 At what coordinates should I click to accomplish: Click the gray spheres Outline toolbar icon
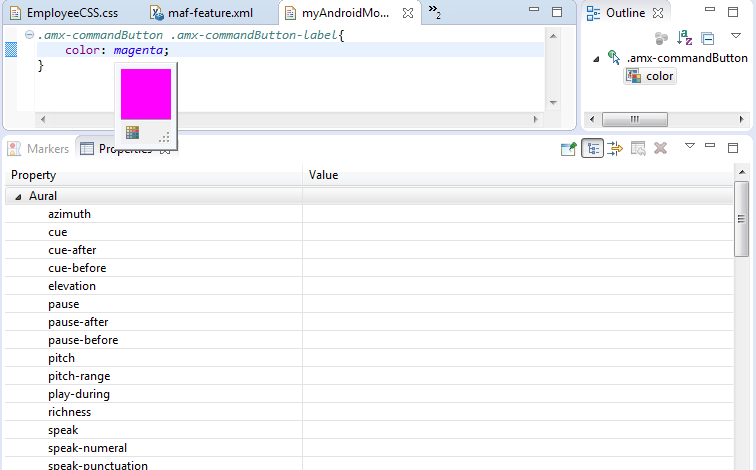click(661, 38)
